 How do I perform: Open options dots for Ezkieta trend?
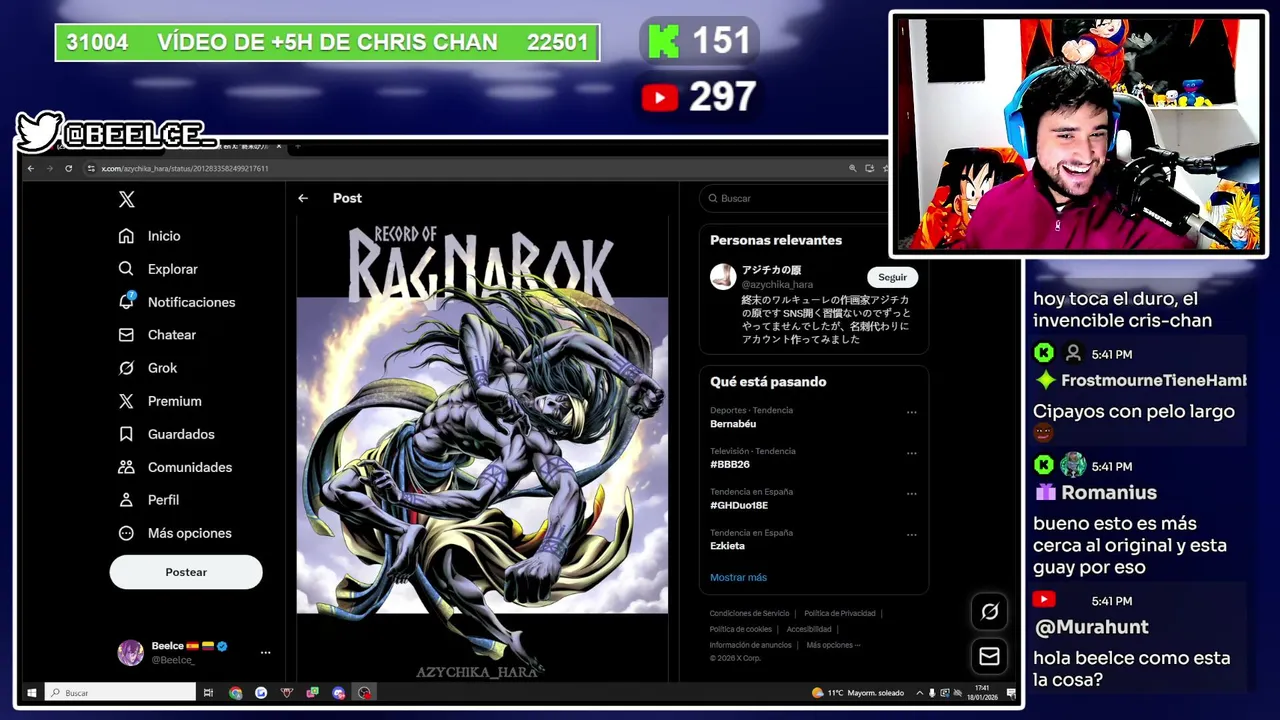pos(911,535)
